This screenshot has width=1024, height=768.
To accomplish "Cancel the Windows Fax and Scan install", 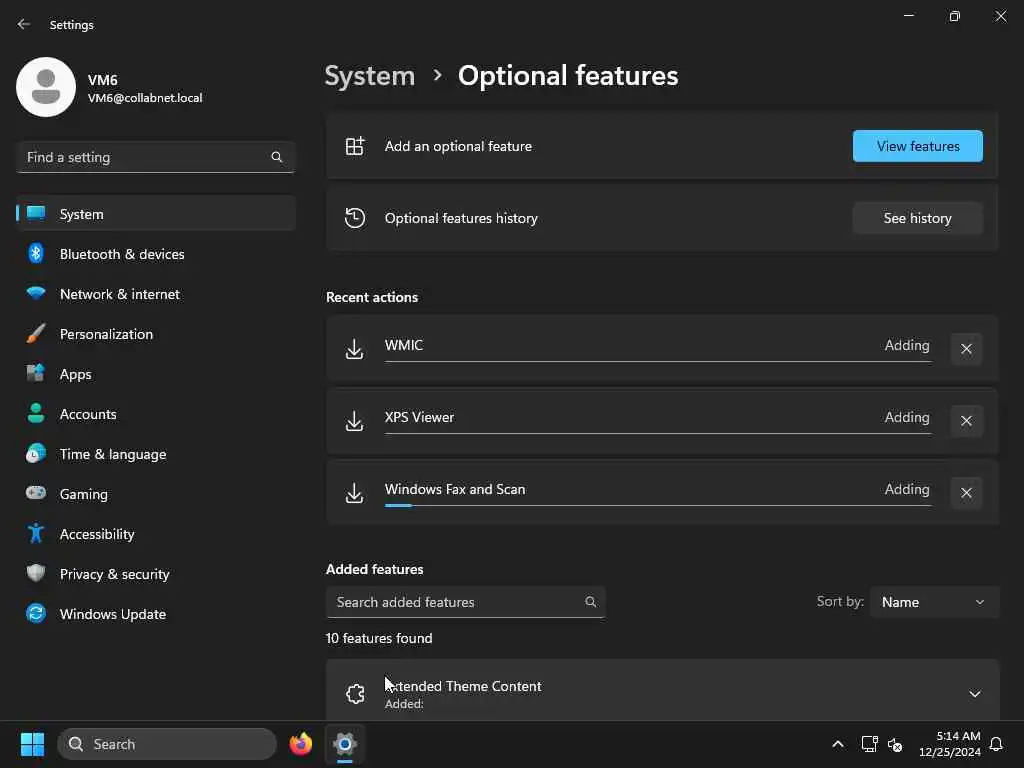I will pyautogui.click(x=966, y=493).
